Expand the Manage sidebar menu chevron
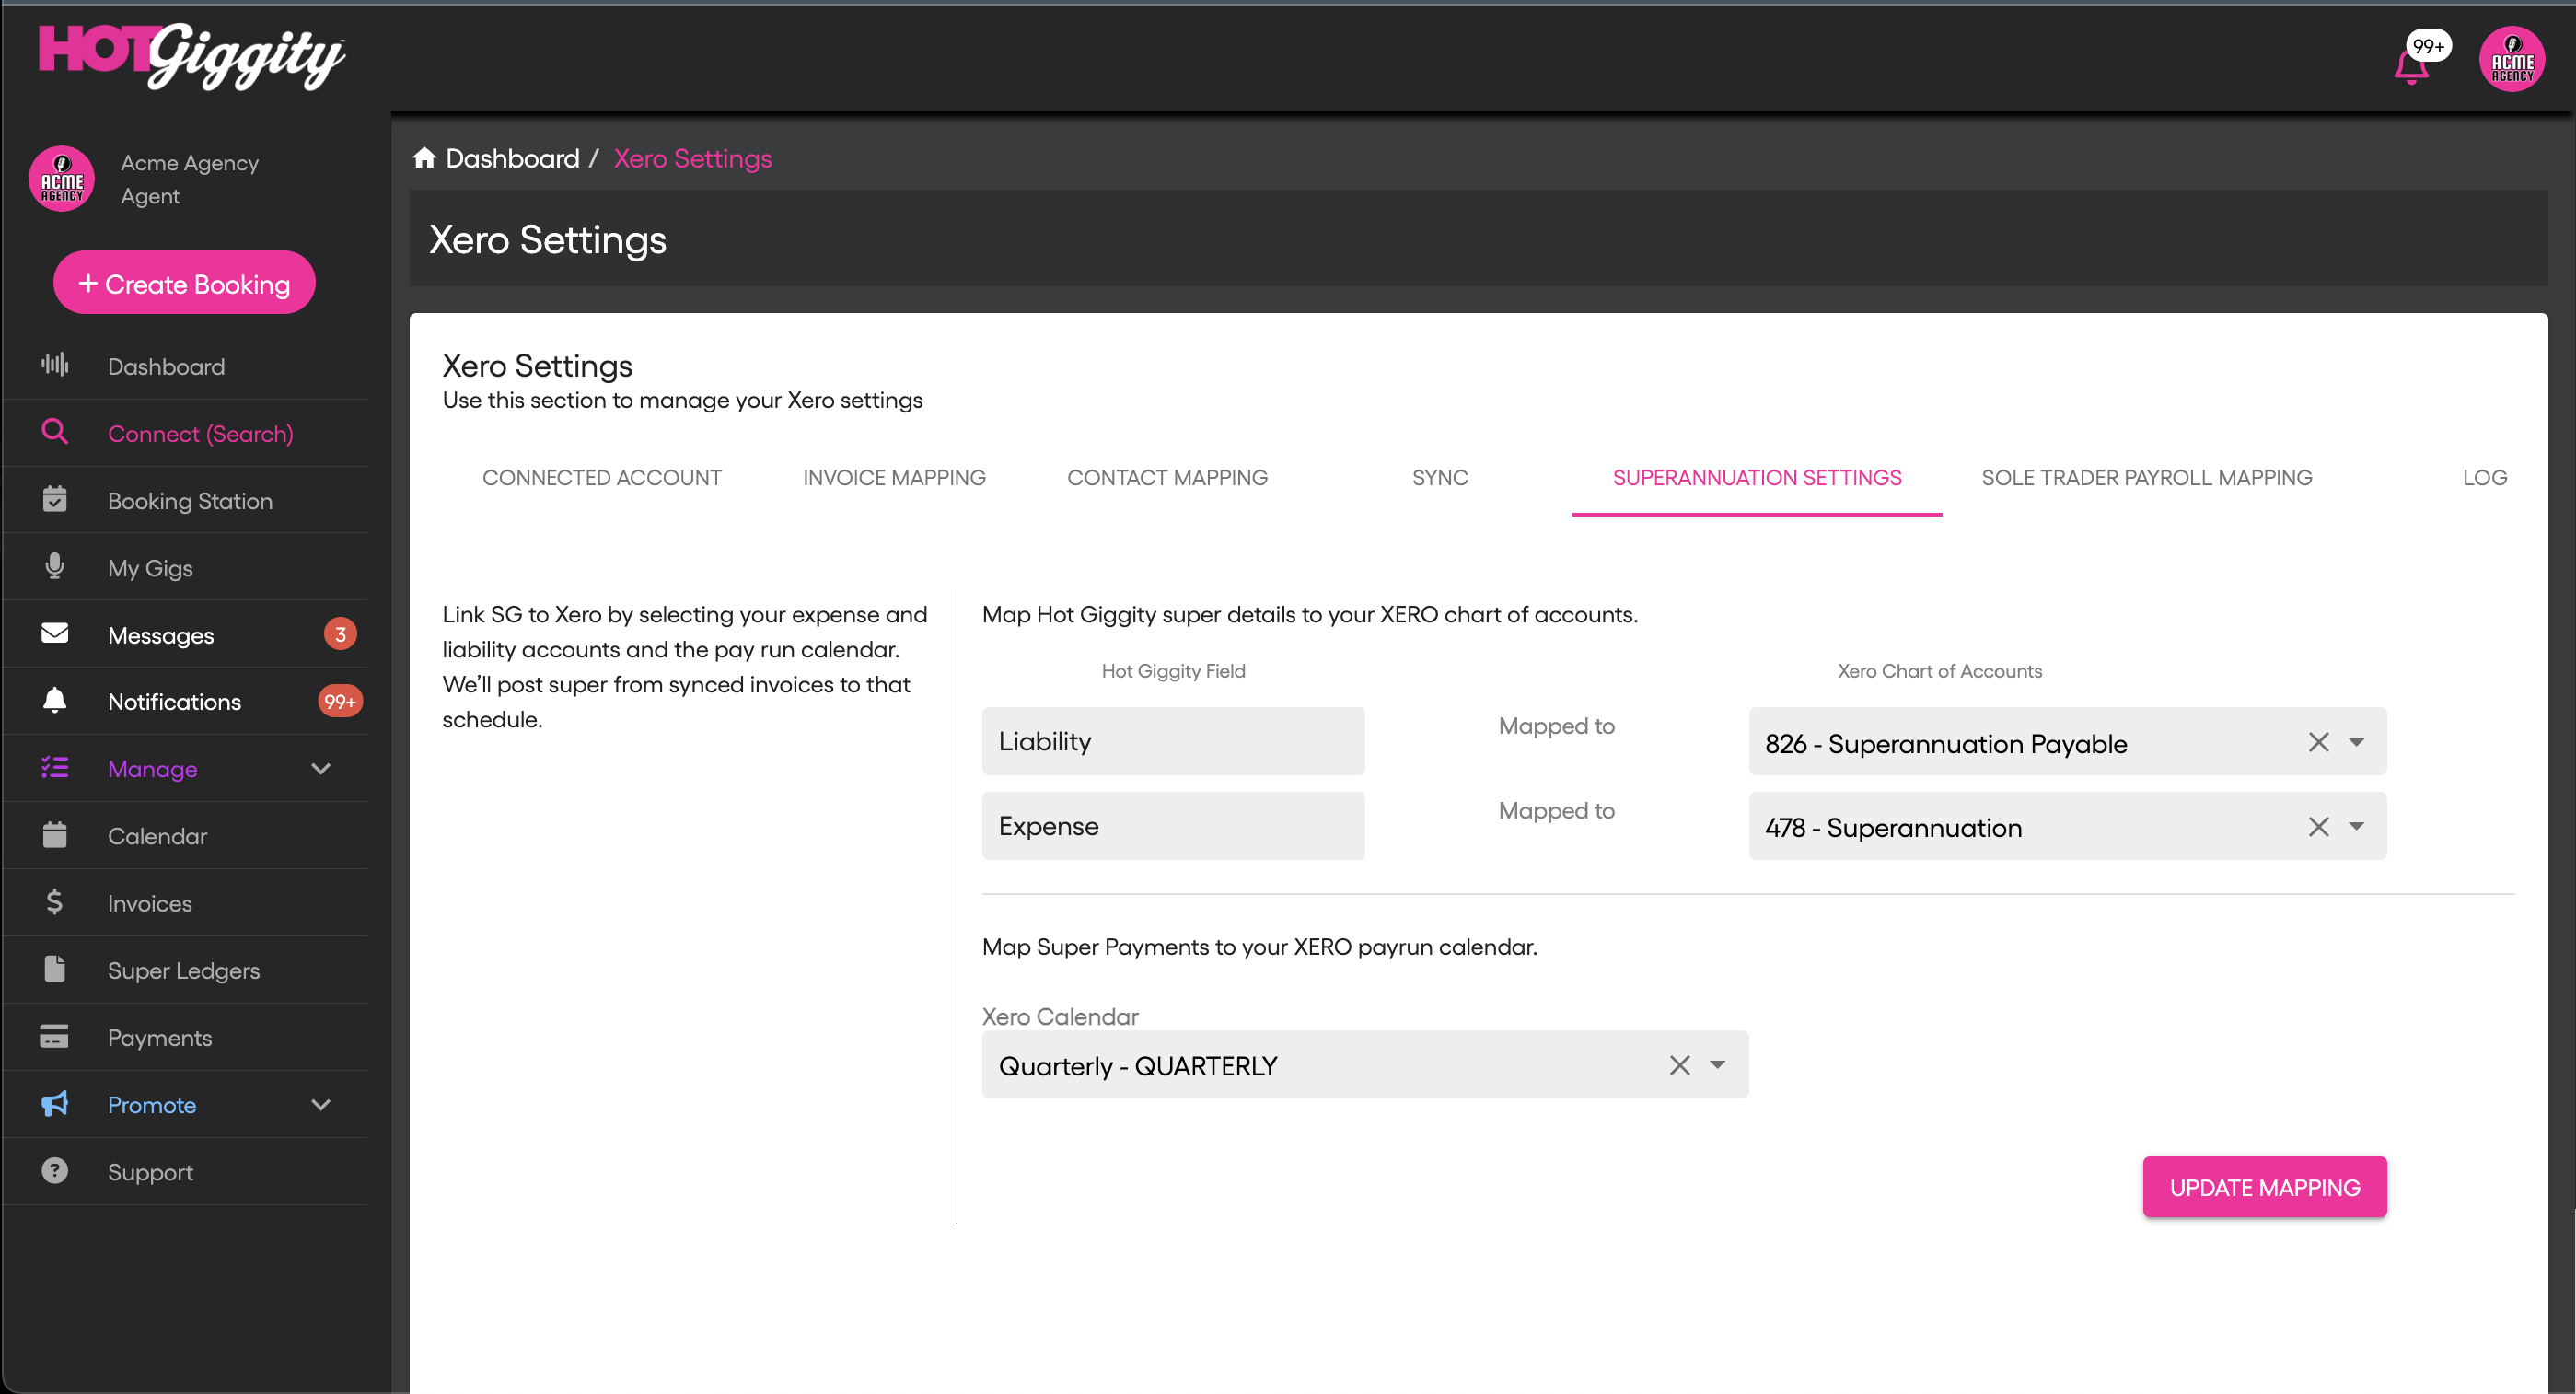Image resolution: width=2576 pixels, height=1394 pixels. tap(320, 768)
